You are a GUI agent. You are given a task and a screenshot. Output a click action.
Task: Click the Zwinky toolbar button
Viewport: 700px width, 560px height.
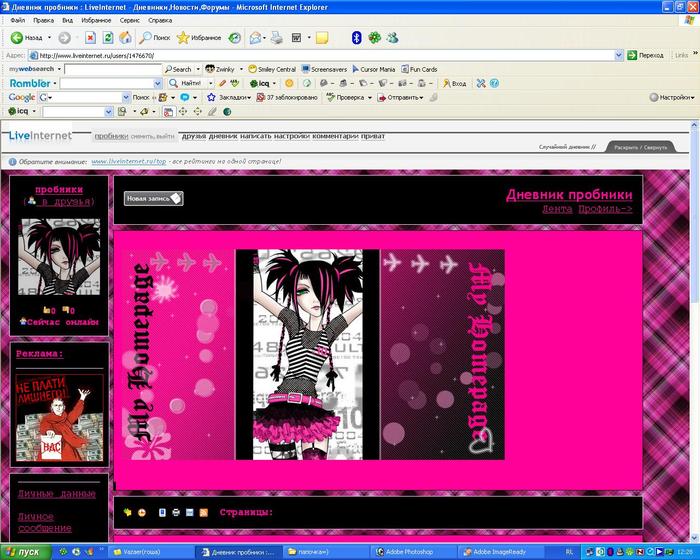pos(220,69)
